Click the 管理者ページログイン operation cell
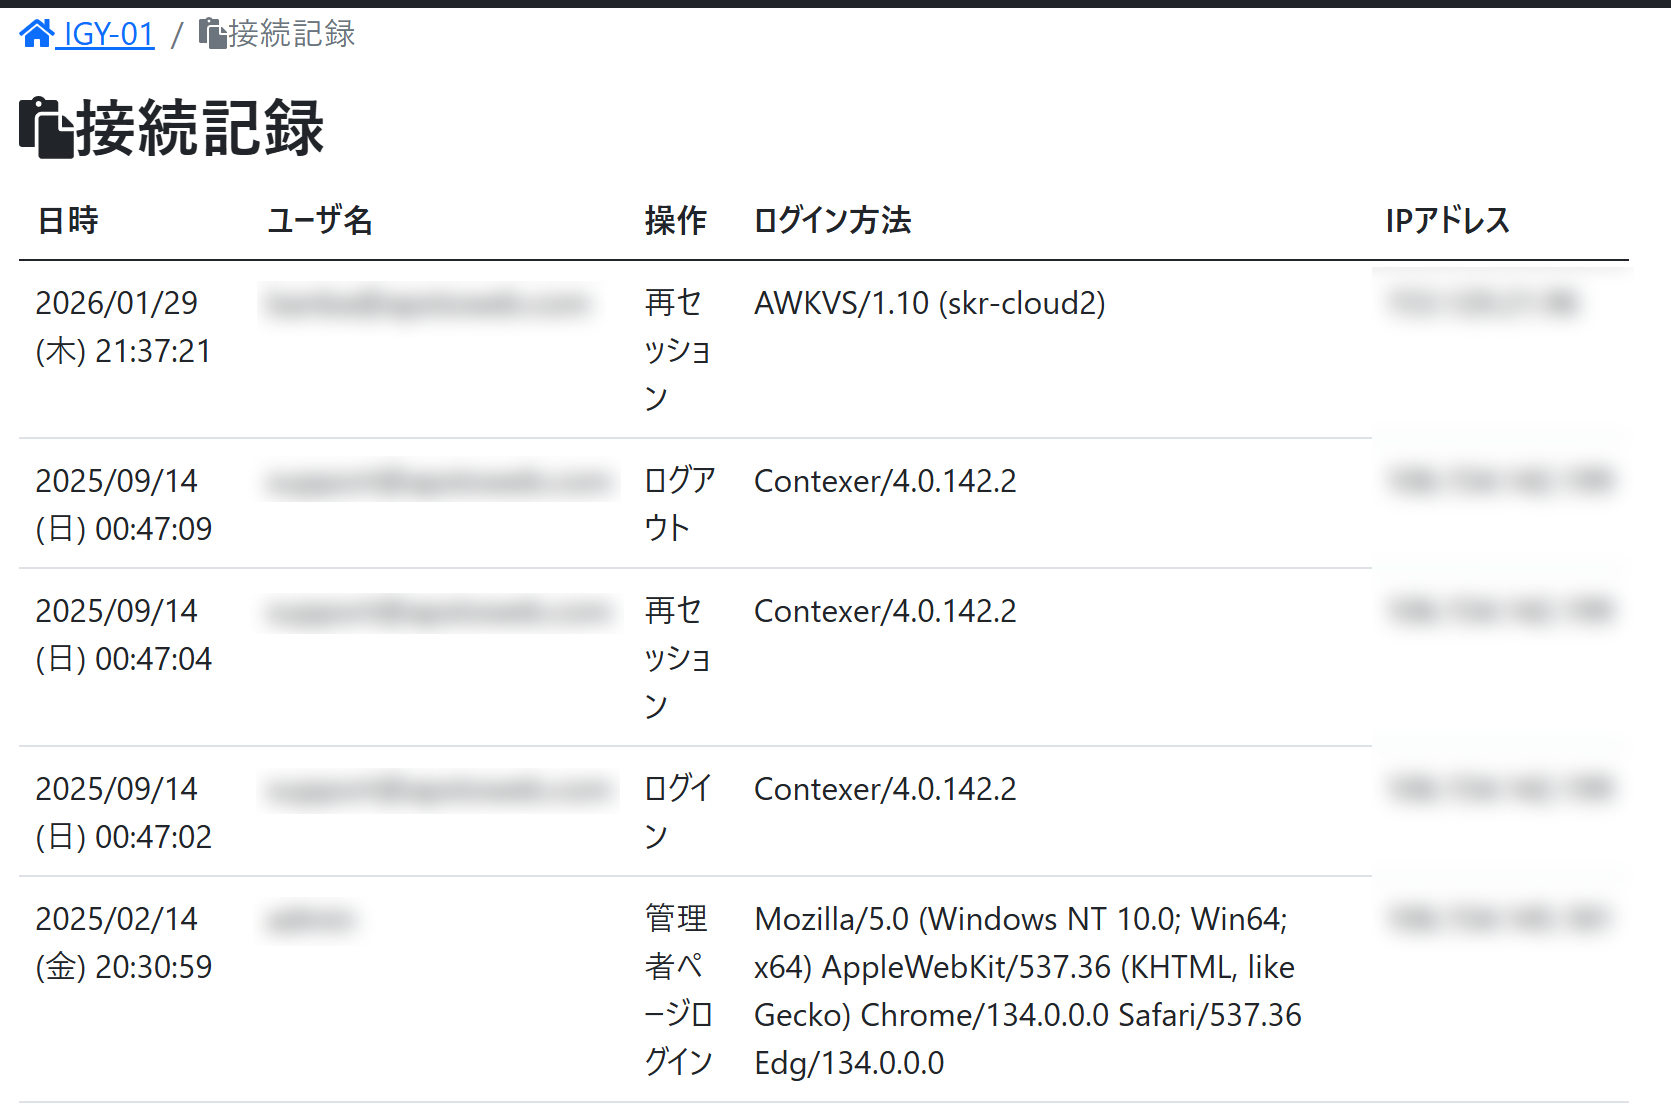This screenshot has height=1104, width=1671. pyautogui.click(x=677, y=990)
